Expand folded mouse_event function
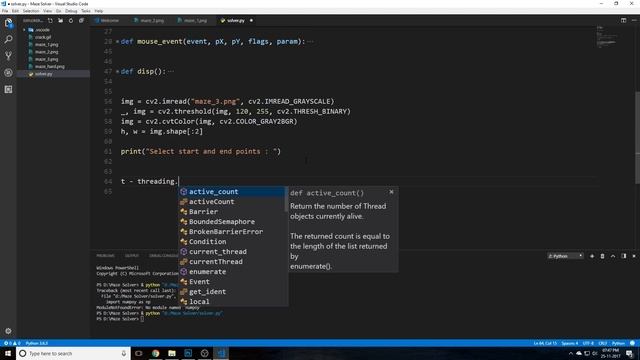 [118, 42]
